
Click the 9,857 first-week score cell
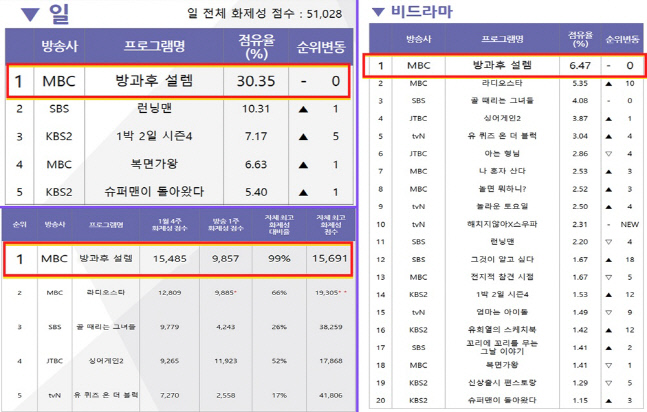pos(225,259)
